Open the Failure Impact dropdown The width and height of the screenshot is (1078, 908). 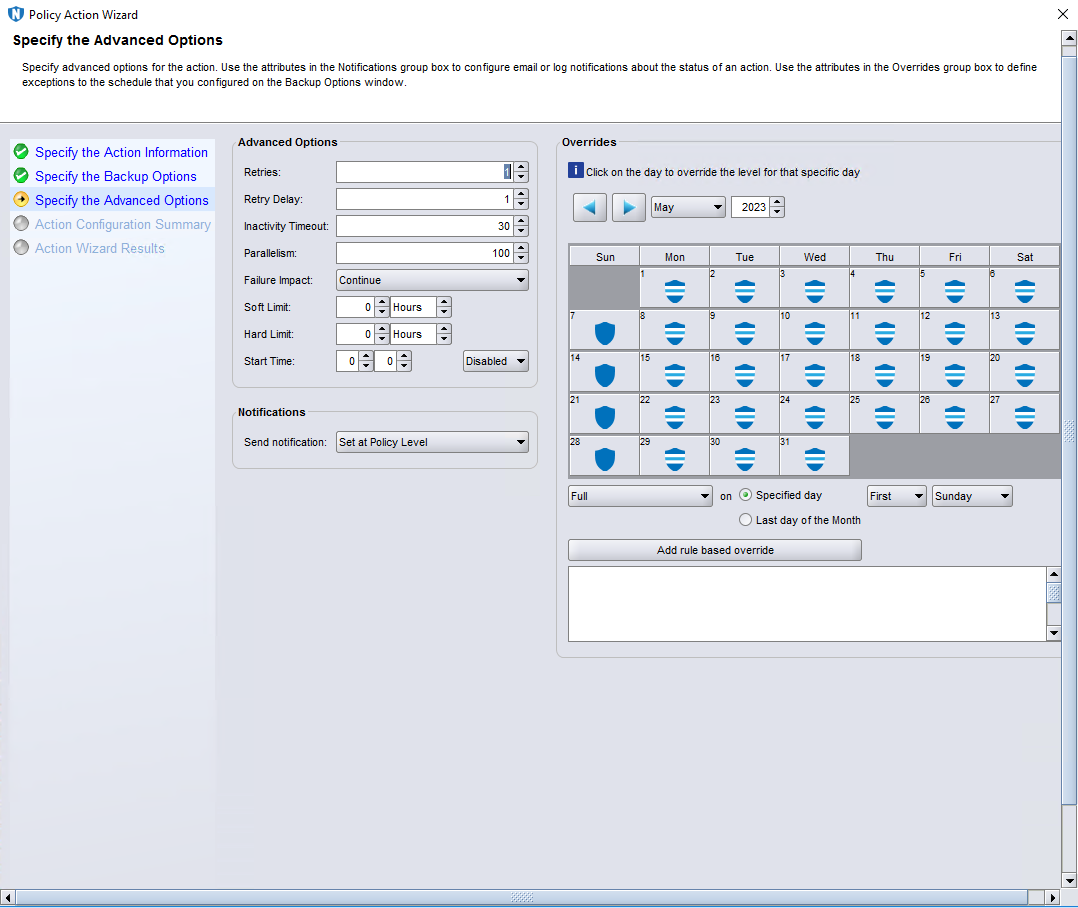(x=432, y=280)
